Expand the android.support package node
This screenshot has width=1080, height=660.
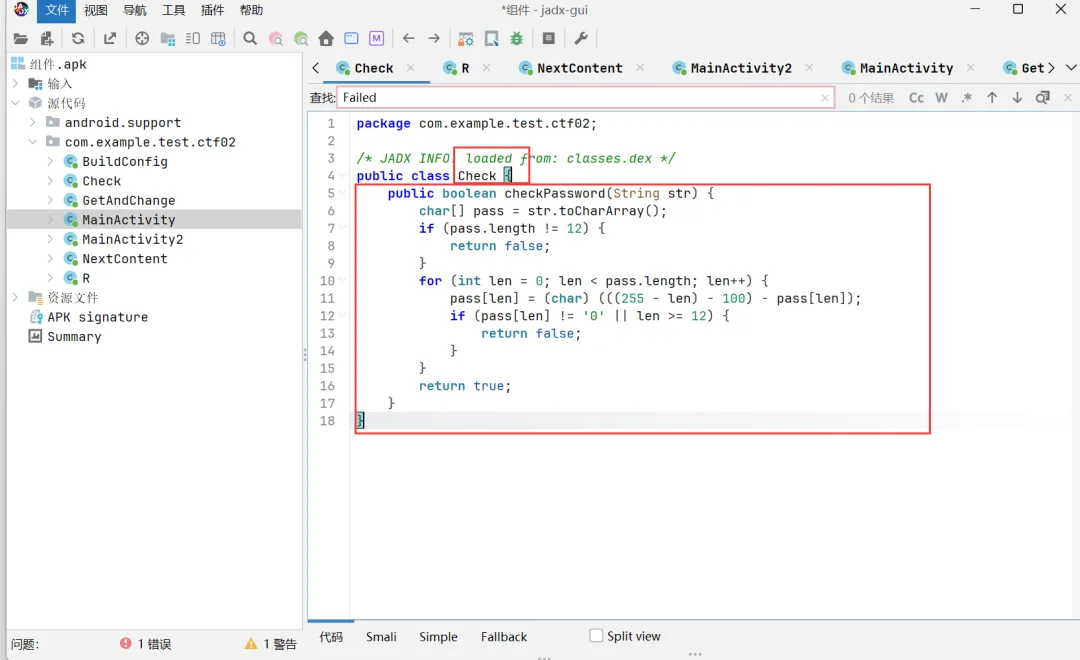33,123
